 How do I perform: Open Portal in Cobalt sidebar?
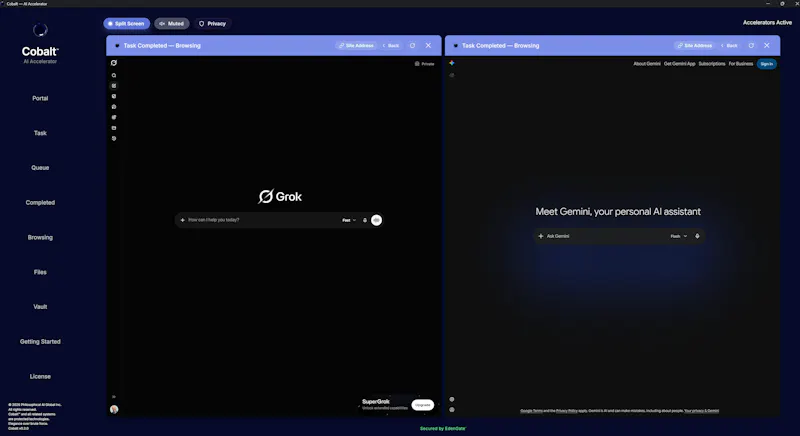coord(40,98)
